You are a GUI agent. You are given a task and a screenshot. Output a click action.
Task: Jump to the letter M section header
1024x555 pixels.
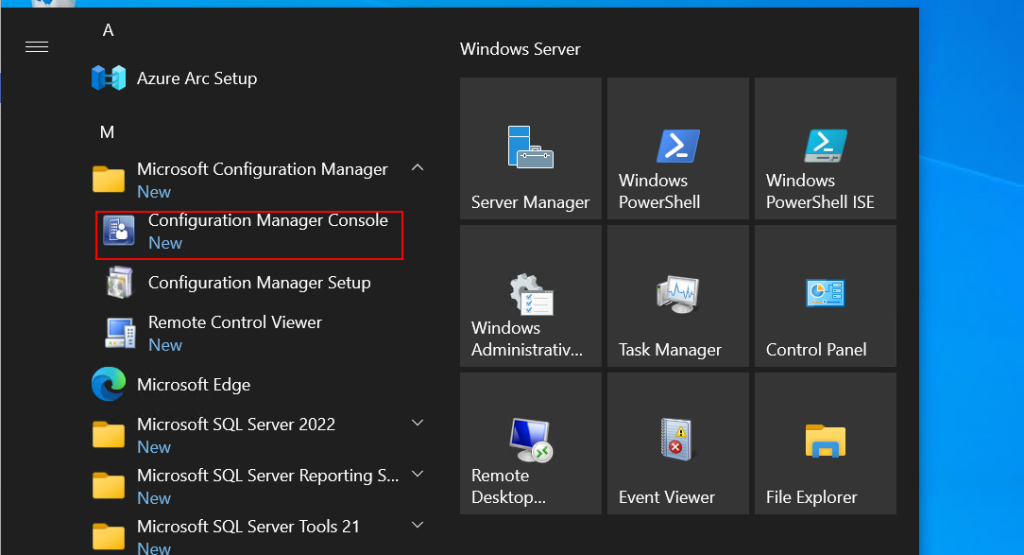pos(108,132)
